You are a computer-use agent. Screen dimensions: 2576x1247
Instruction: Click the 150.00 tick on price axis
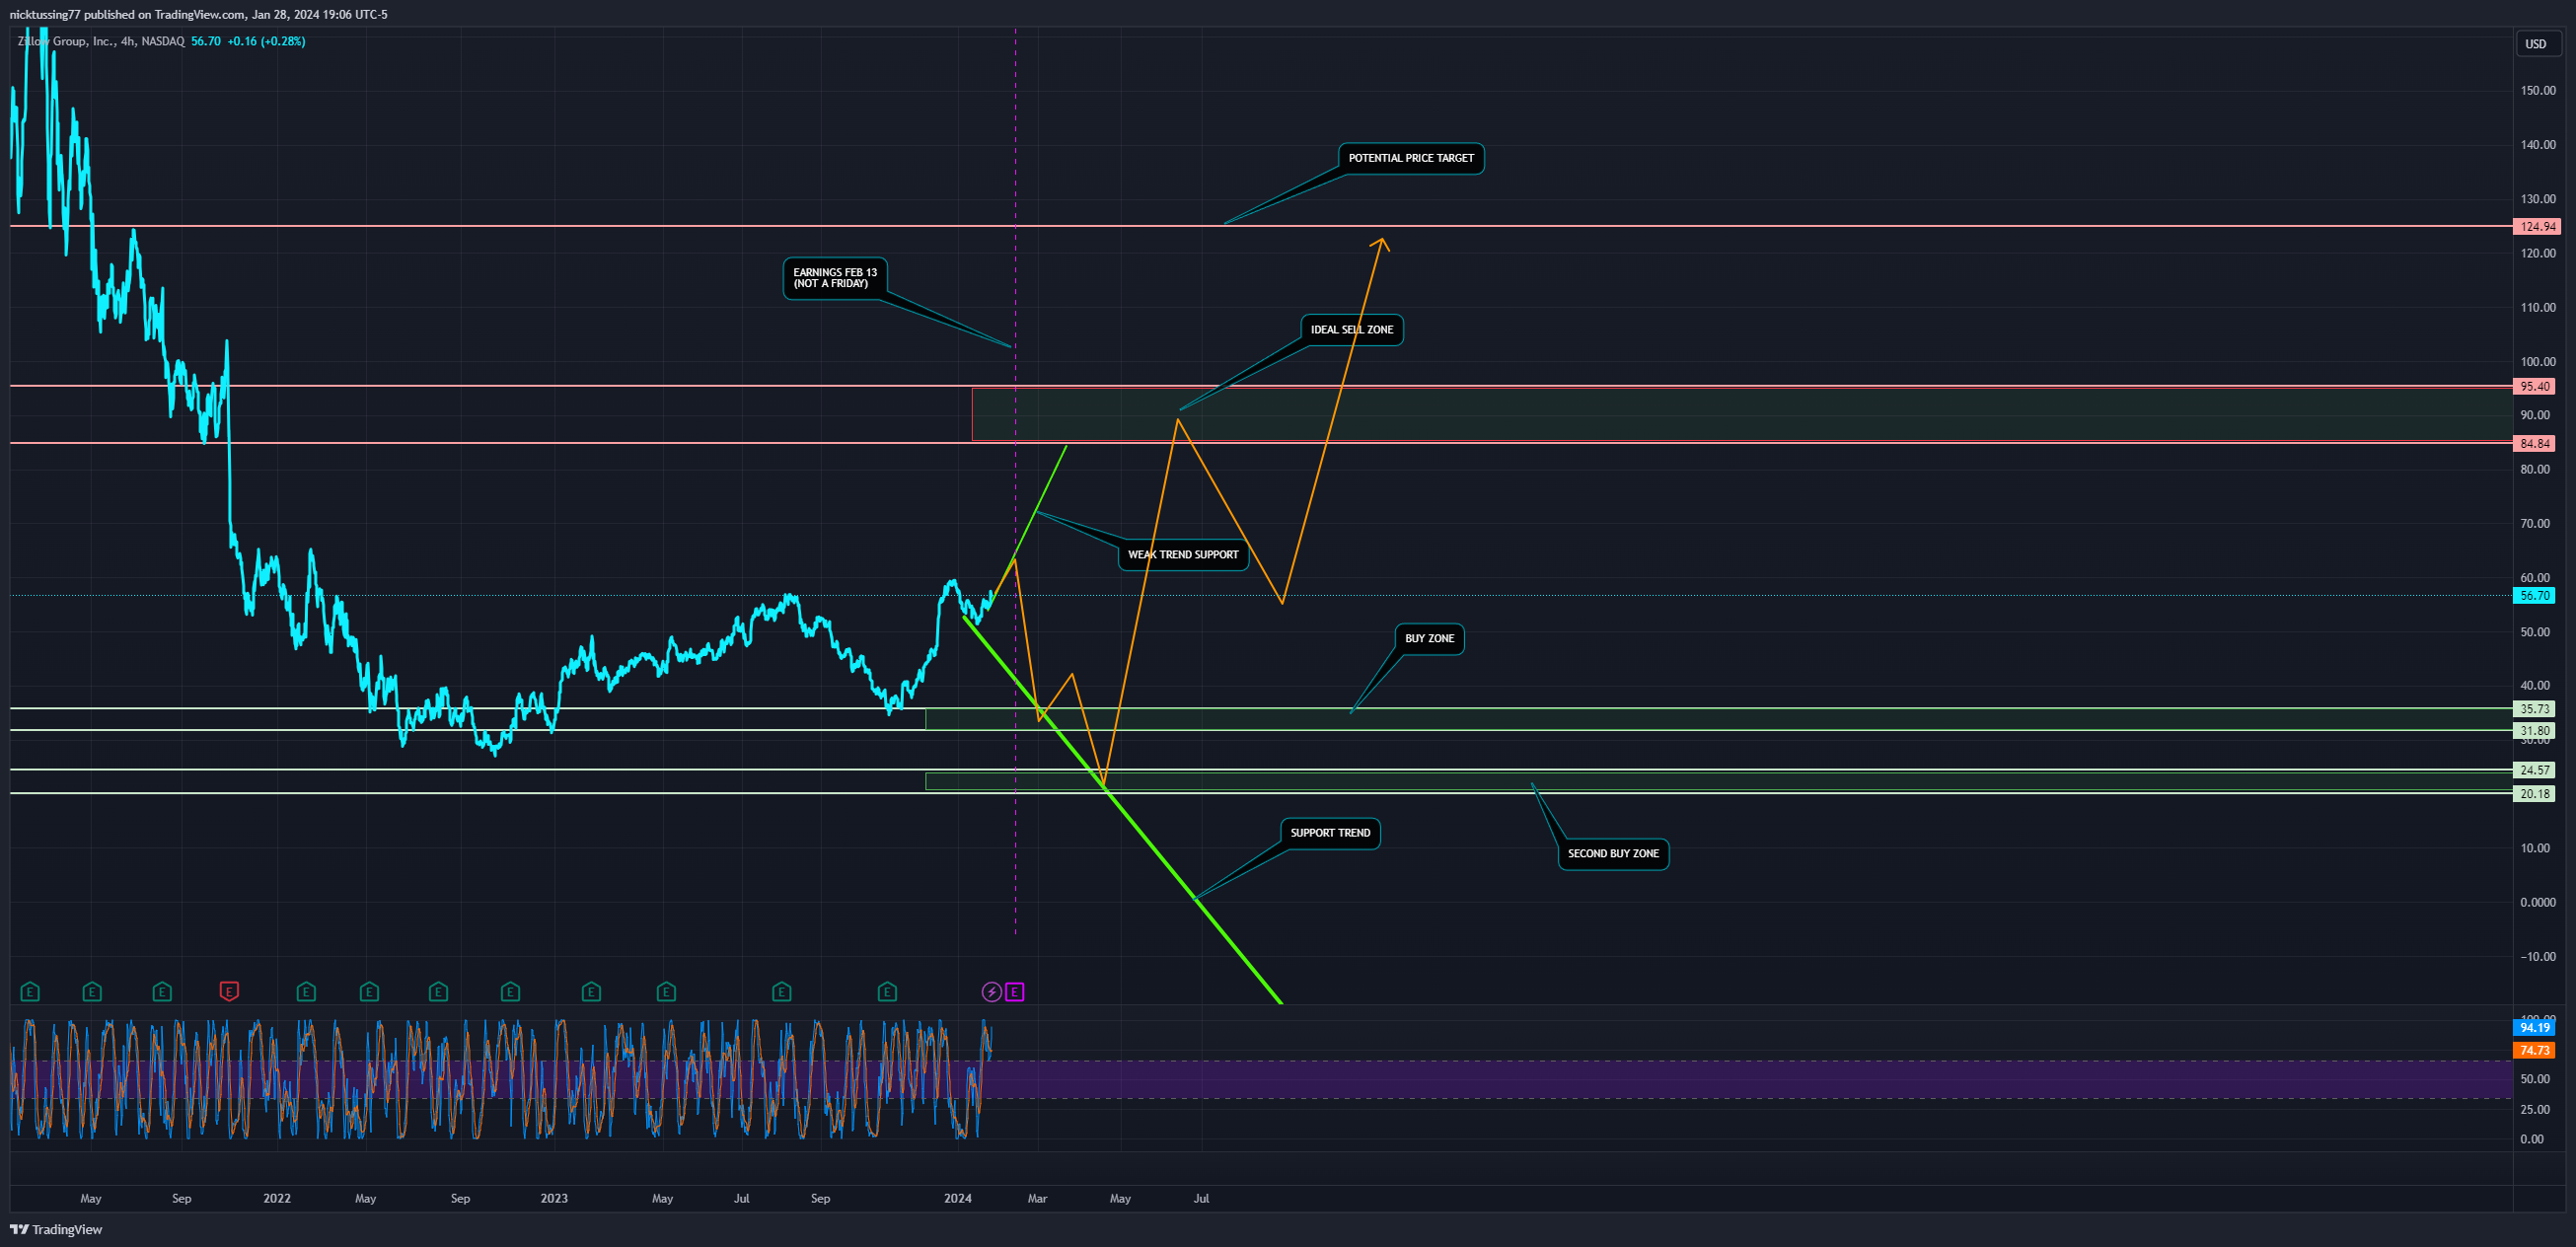pos(2538,90)
